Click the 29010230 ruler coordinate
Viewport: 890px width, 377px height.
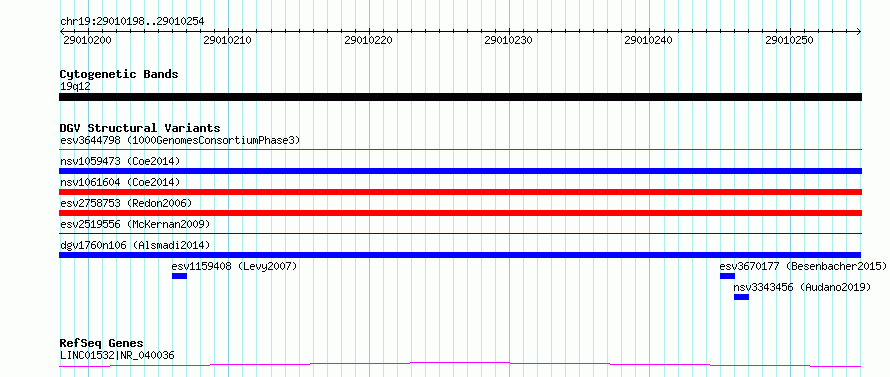(509, 40)
